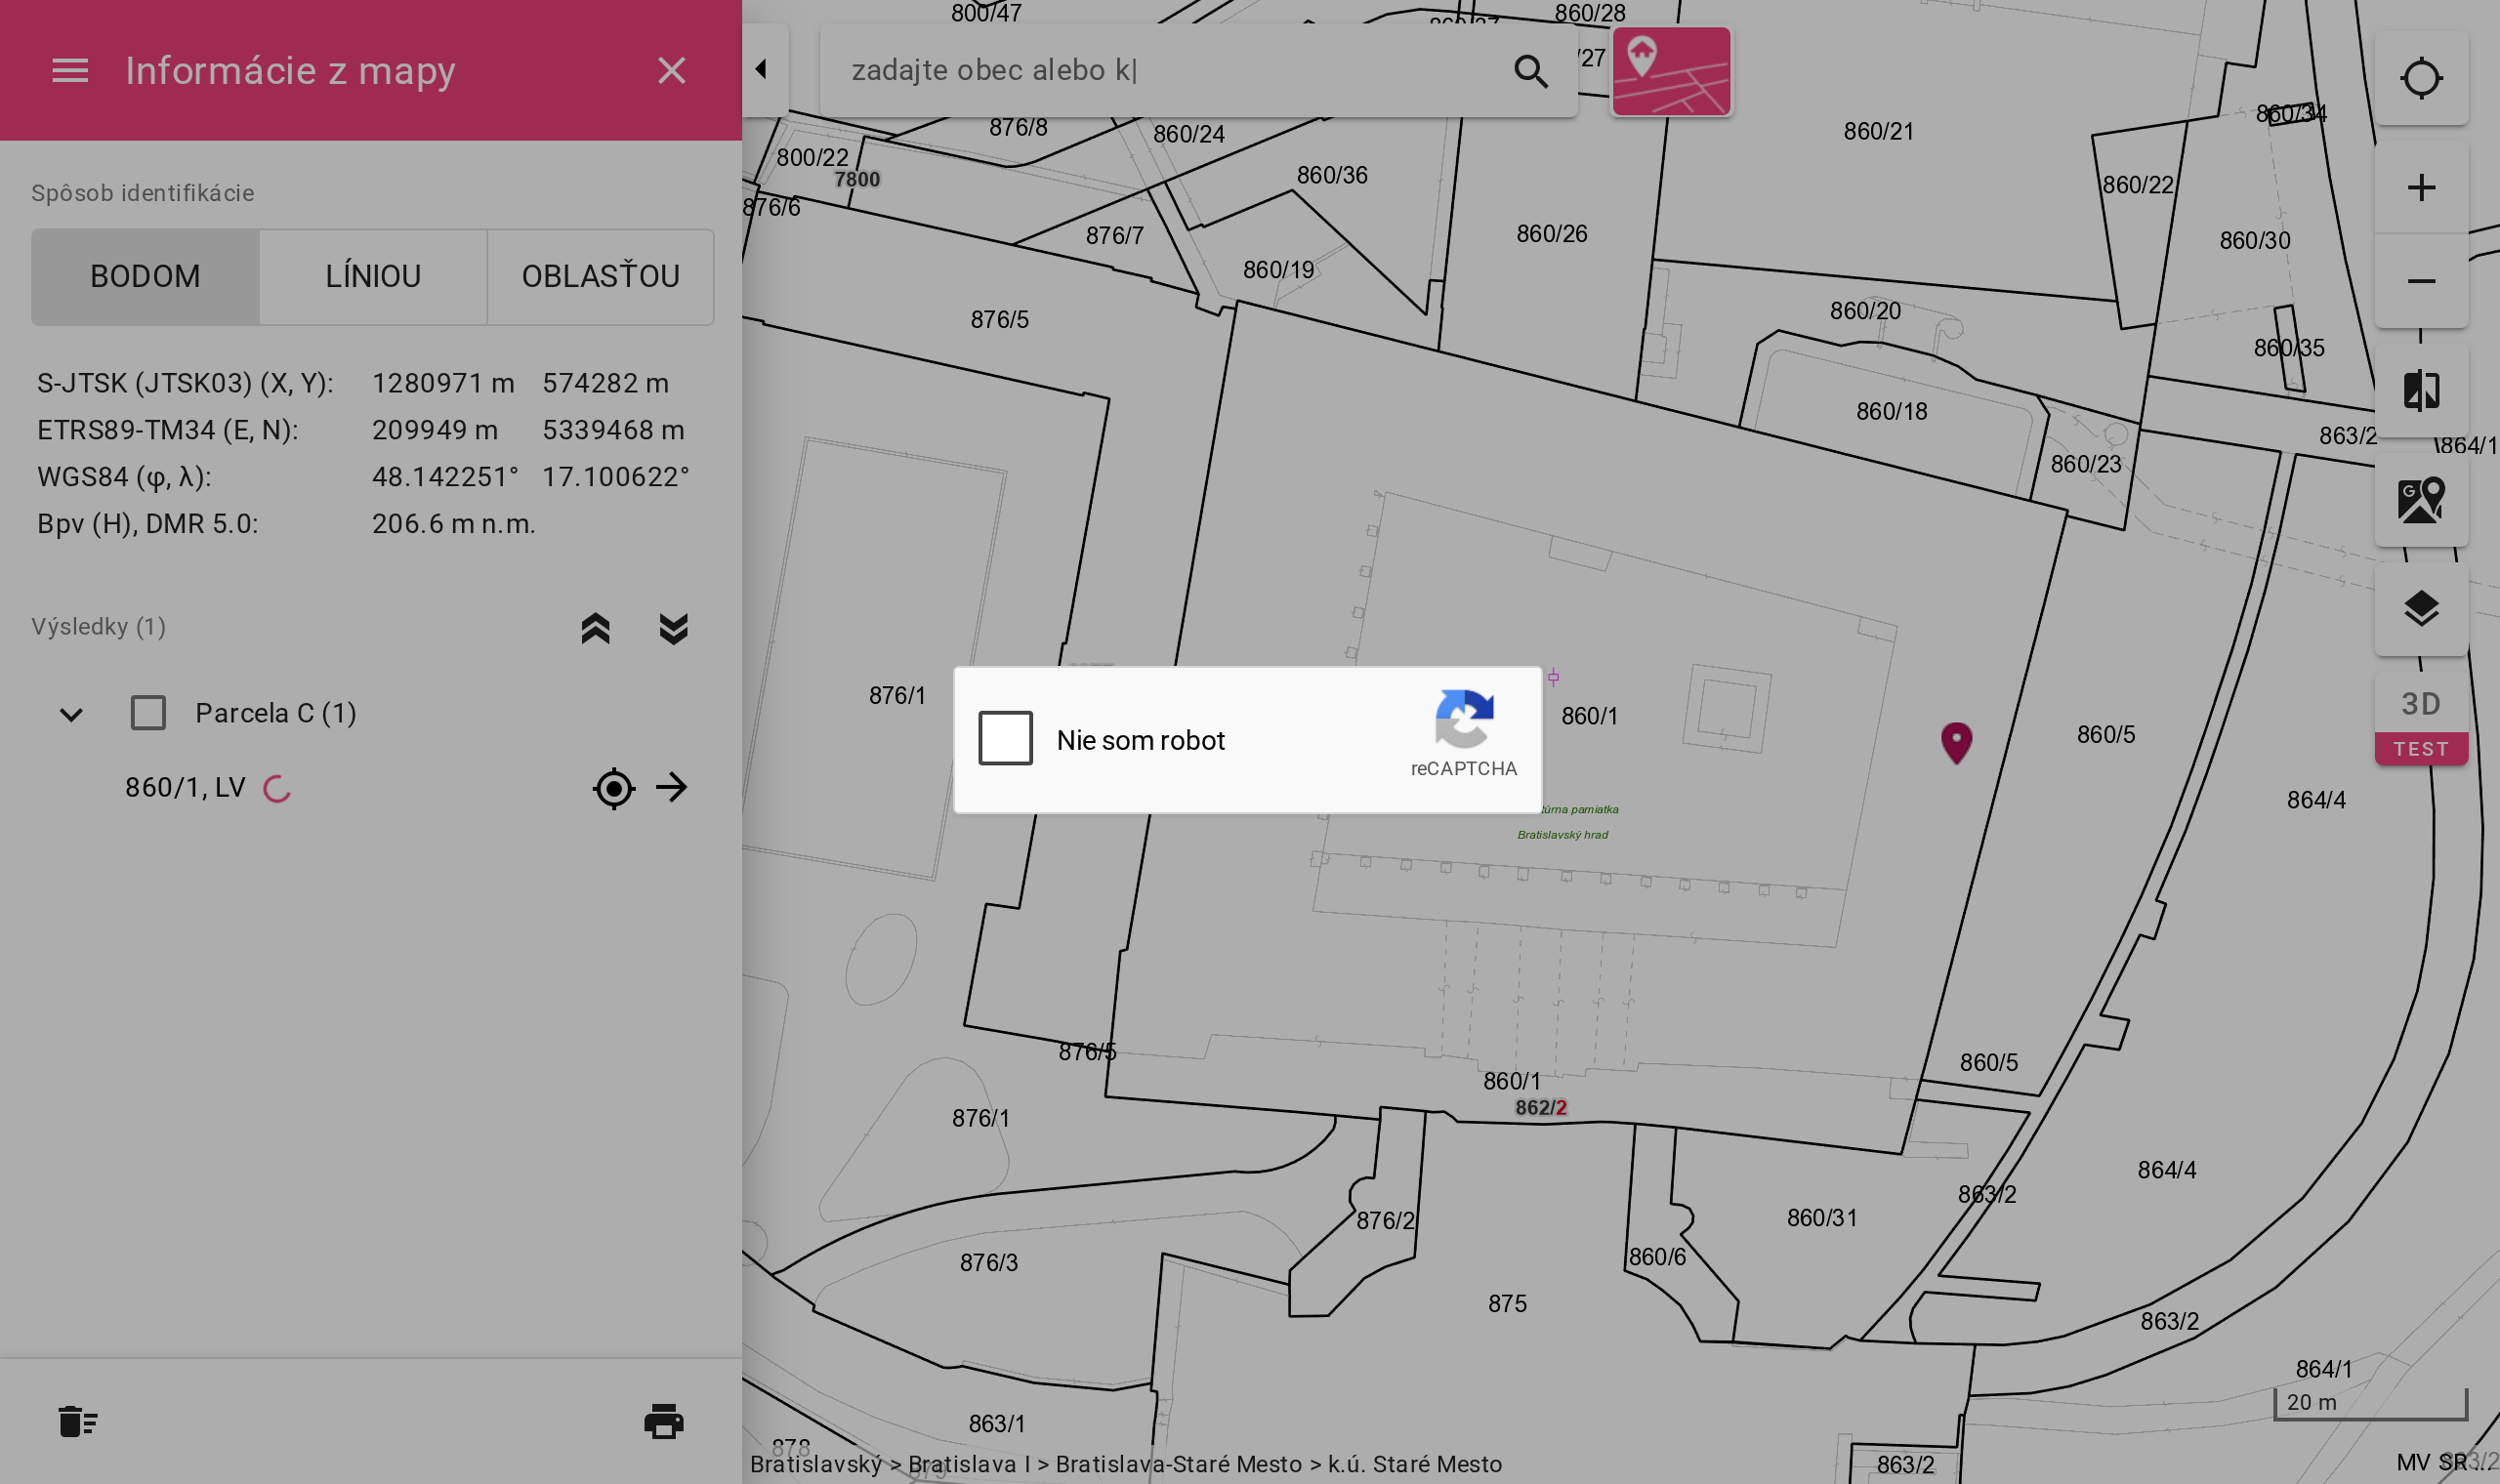The height and width of the screenshot is (1484, 2500).
Task: Open the map layers panel
Action: coord(2421,609)
